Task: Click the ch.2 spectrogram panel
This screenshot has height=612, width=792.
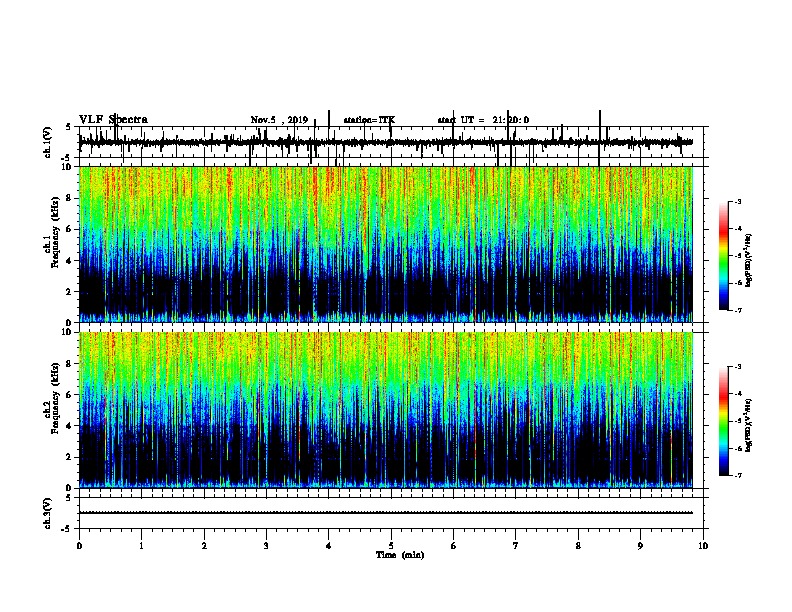Action: click(x=386, y=410)
